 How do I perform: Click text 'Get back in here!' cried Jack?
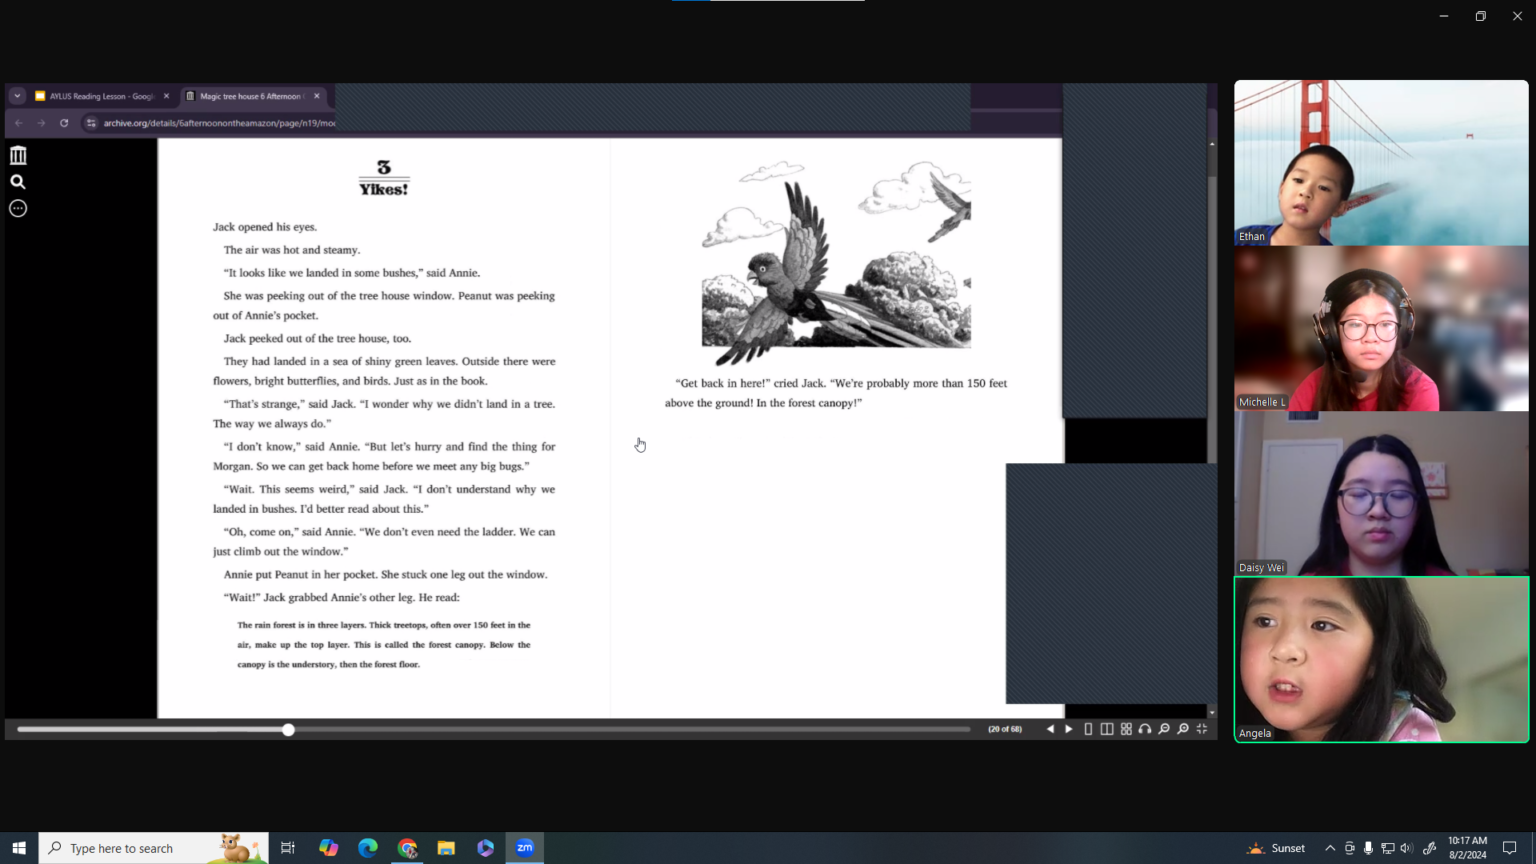coord(751,383)
